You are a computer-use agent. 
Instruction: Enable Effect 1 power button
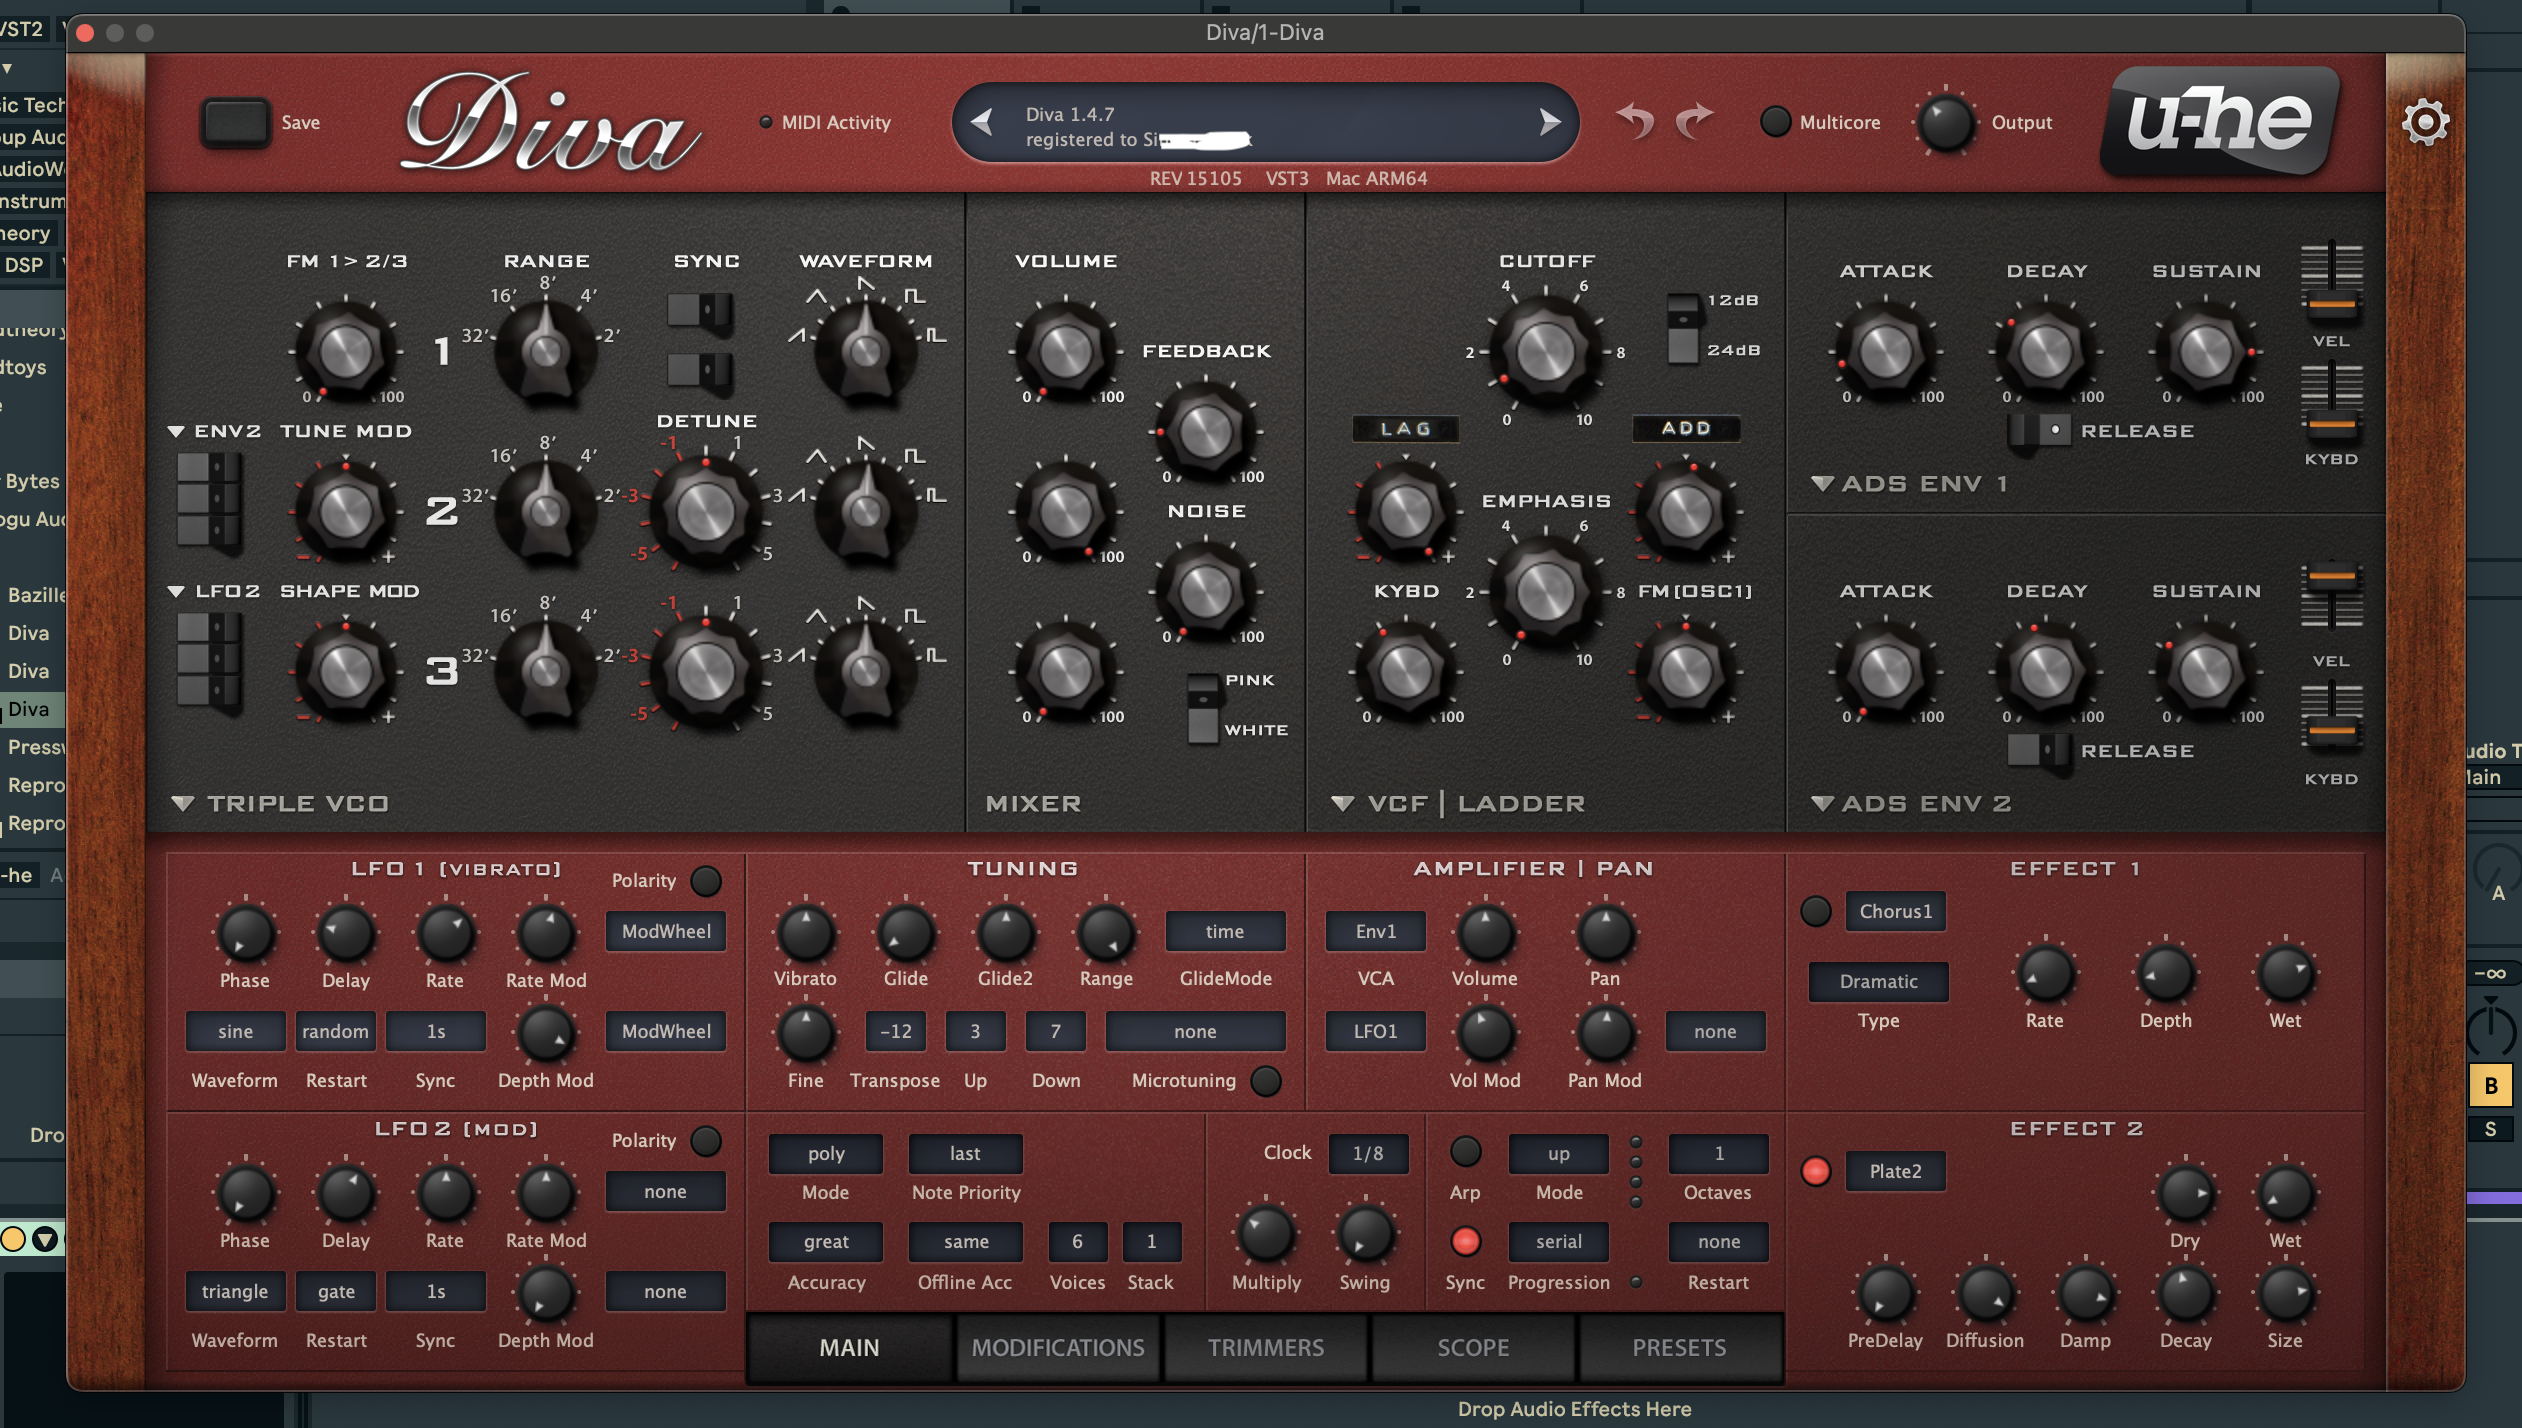click(1816, 911)
